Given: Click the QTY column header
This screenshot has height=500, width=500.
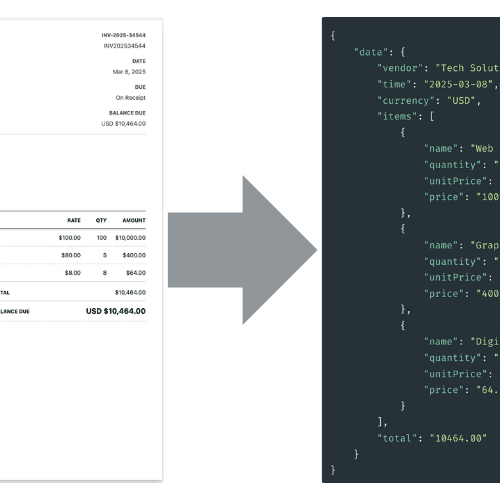Looking at the screenshot, I should pos(101,220).
